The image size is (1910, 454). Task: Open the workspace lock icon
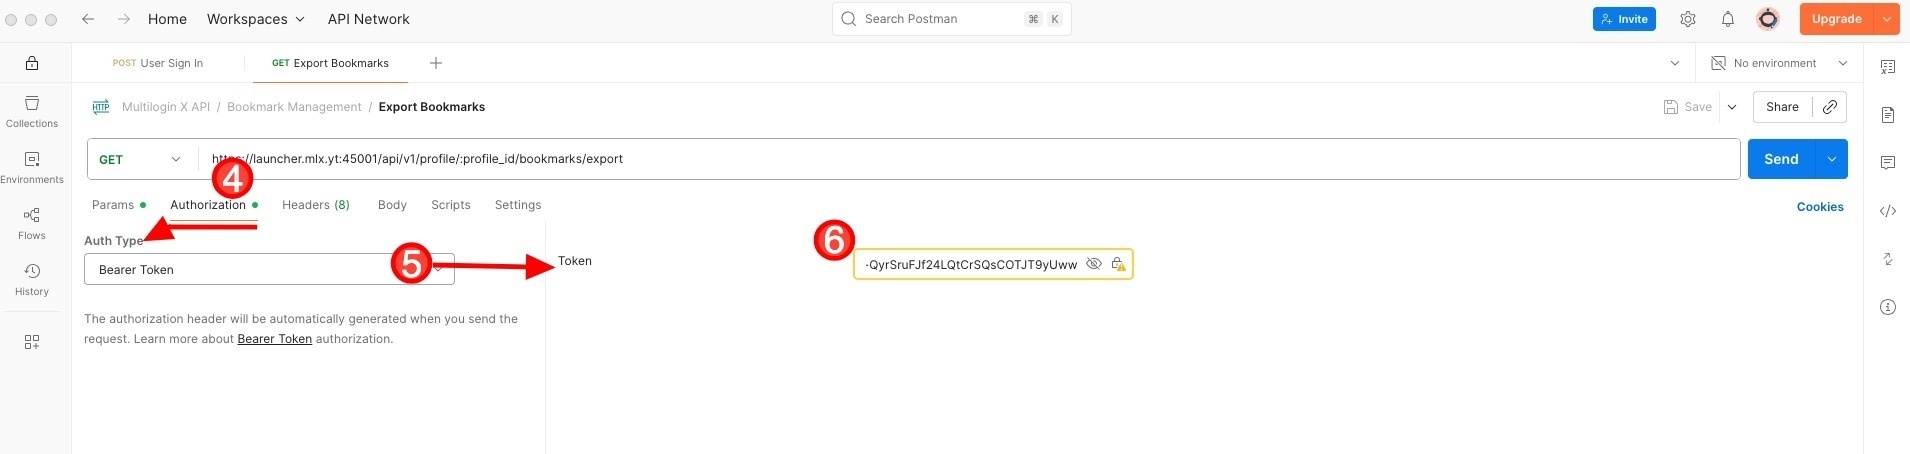[x=32, y=63]
